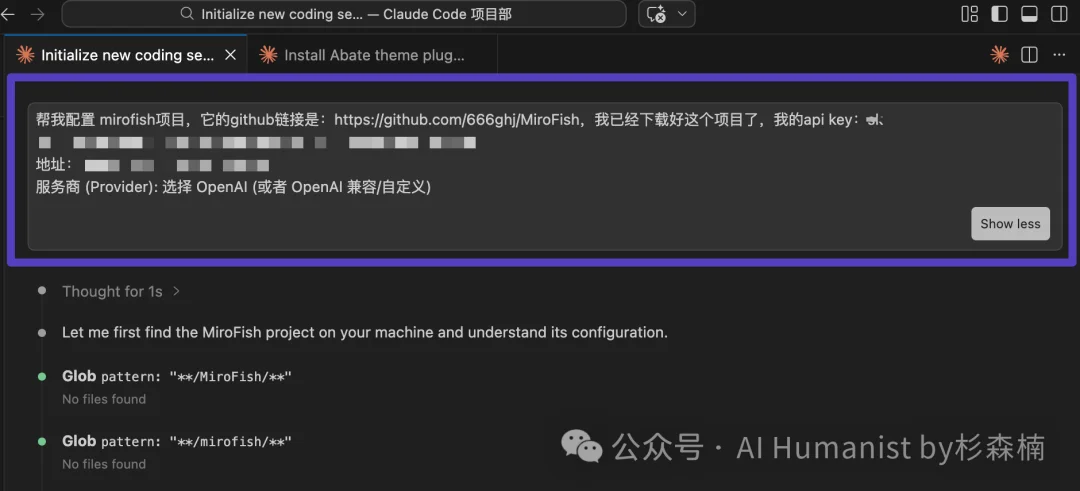
Task: Select the 'Initialize new coding se...' tab
Action: (126, 55)
